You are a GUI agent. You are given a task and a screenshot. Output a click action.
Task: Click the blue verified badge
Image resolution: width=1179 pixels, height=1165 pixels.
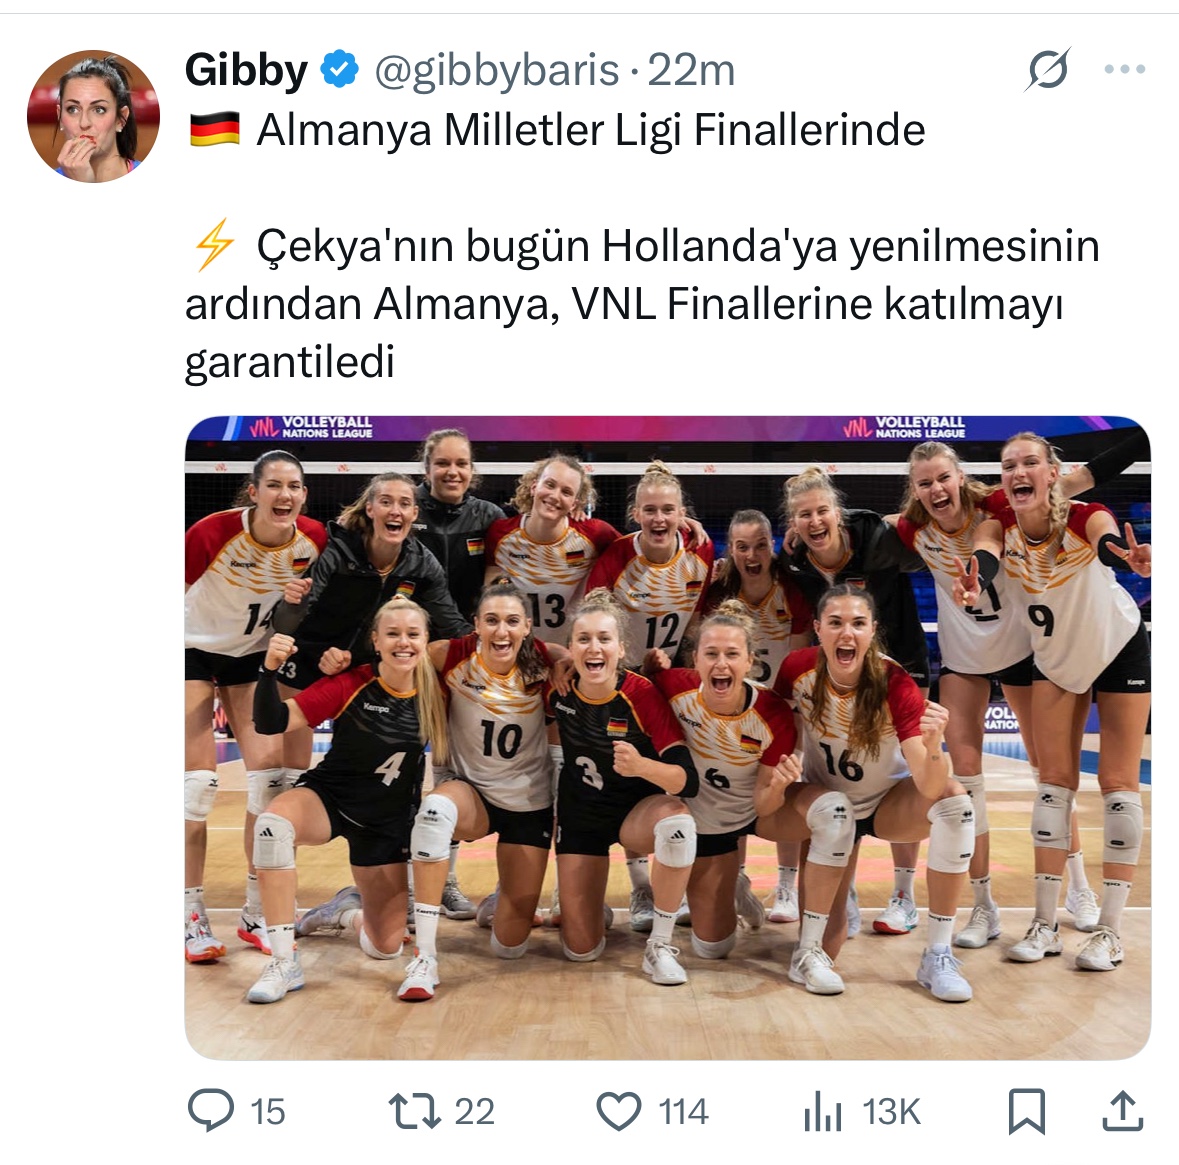340,69
